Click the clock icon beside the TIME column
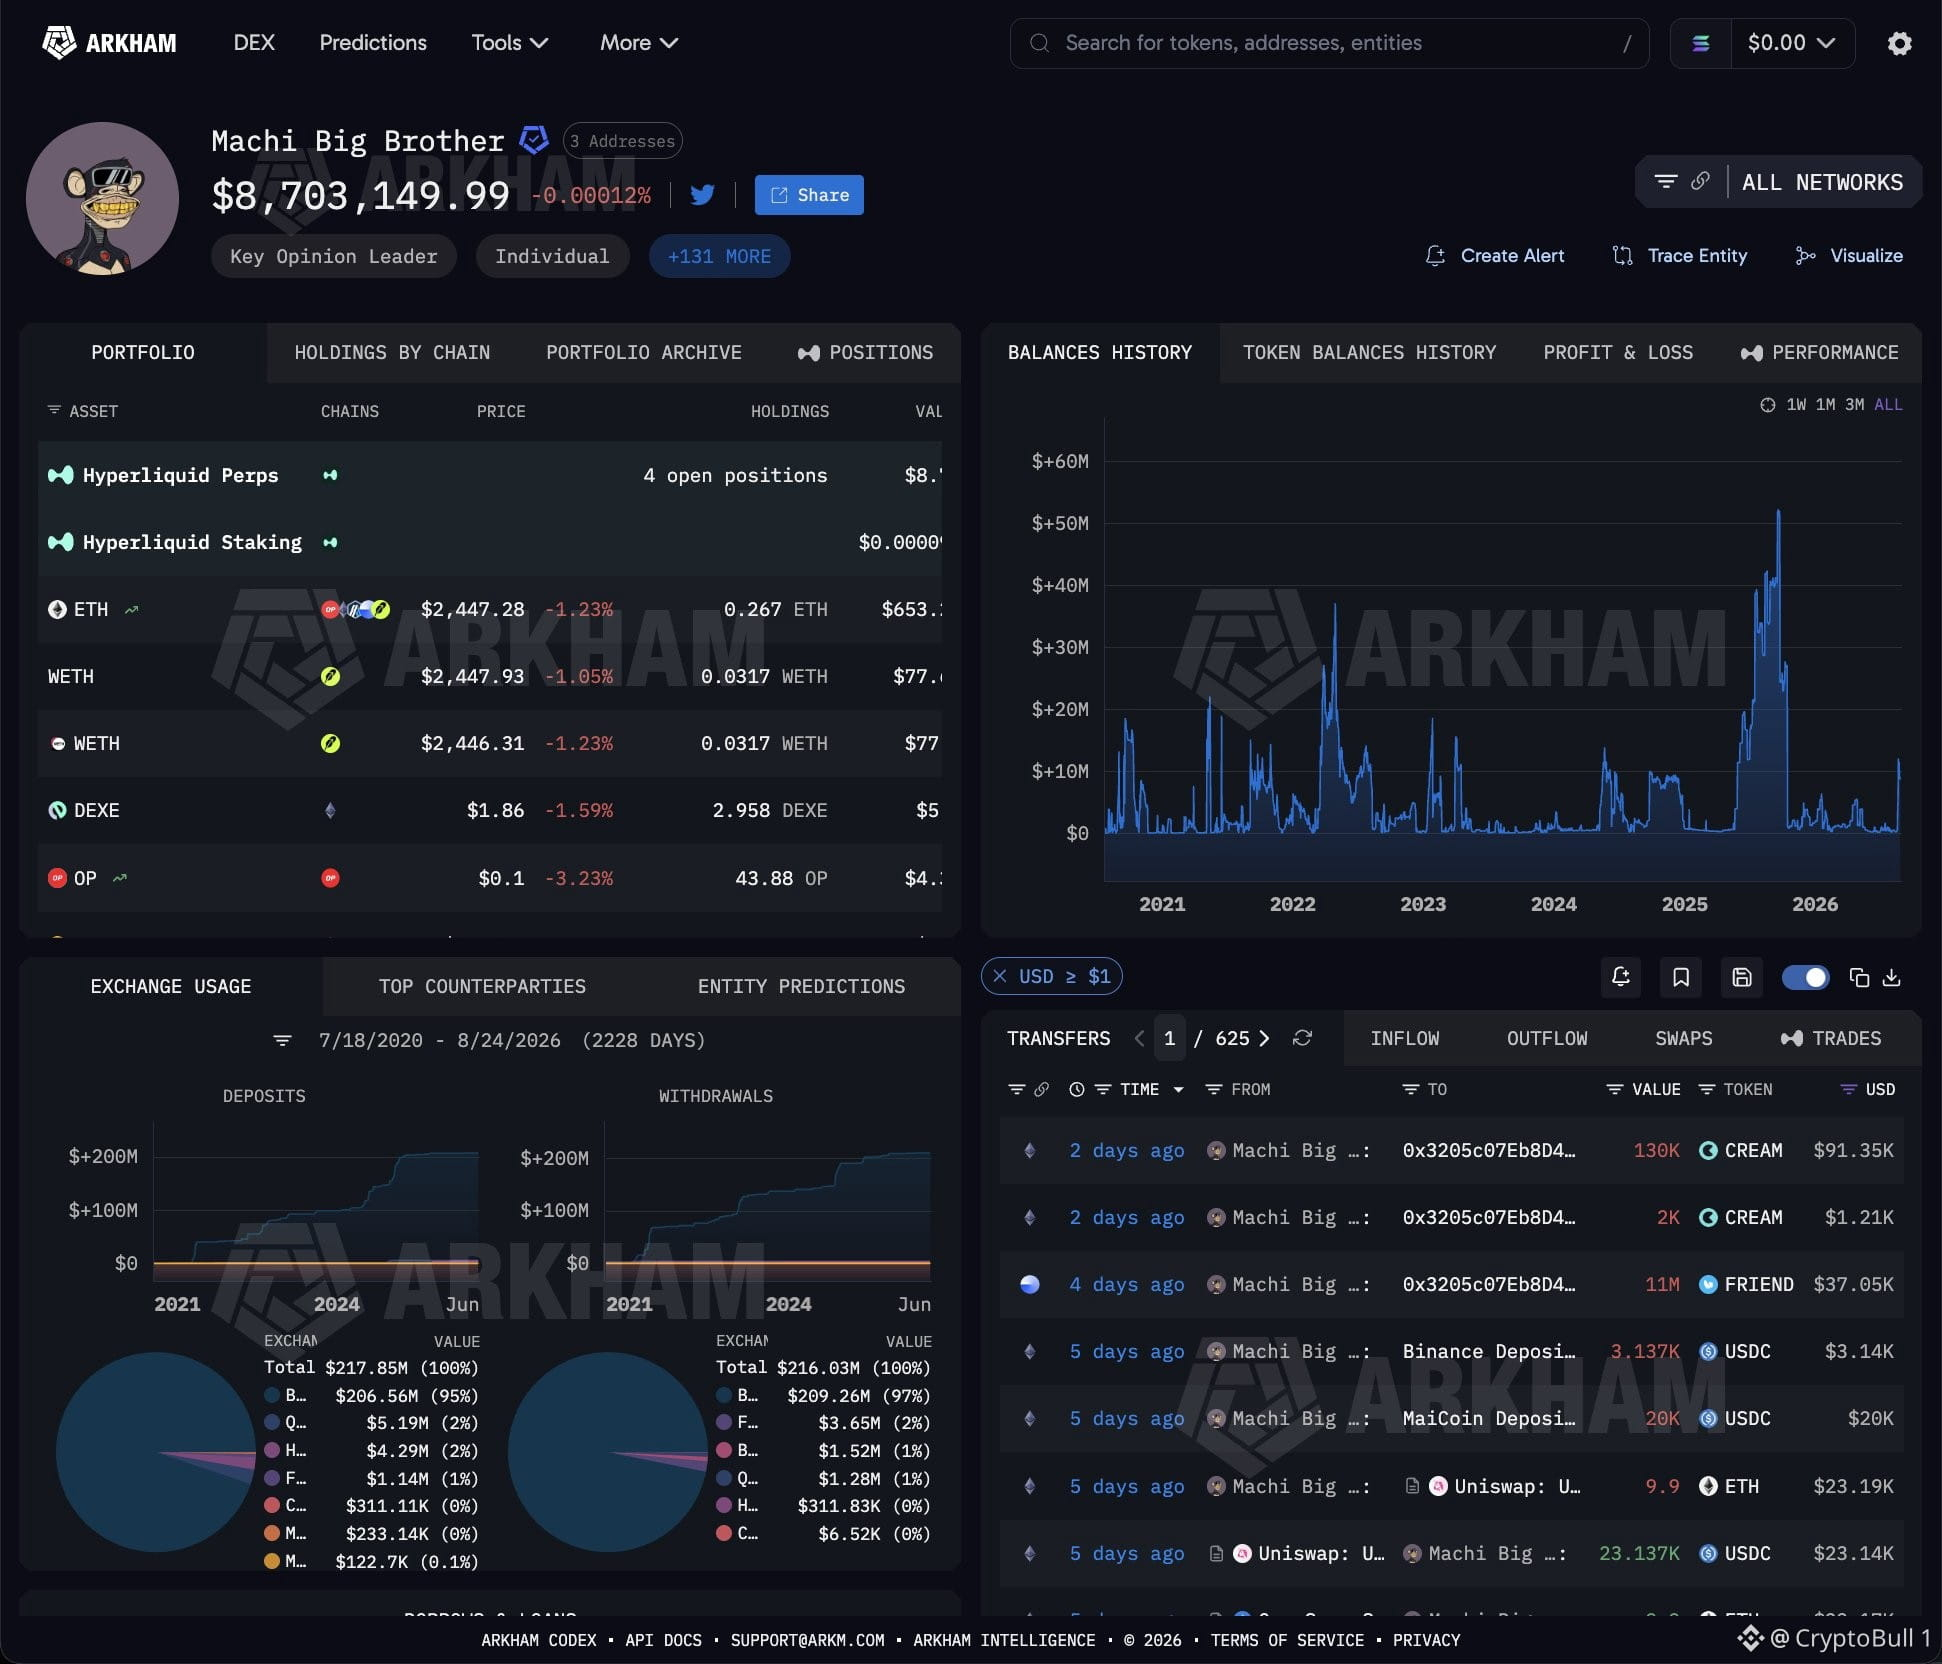 1076,1089
